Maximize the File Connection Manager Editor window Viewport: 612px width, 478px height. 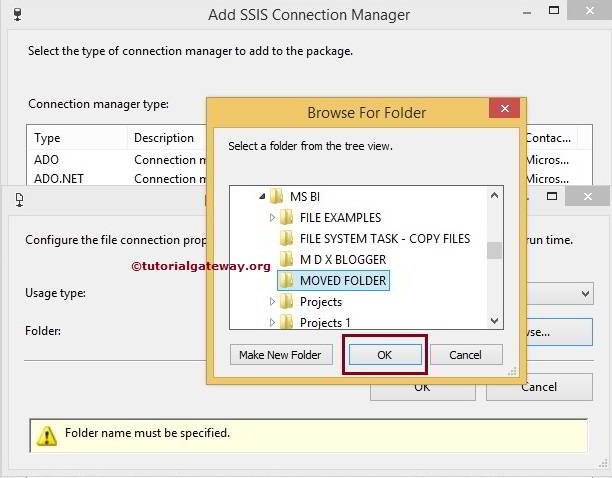click(552, 196)
